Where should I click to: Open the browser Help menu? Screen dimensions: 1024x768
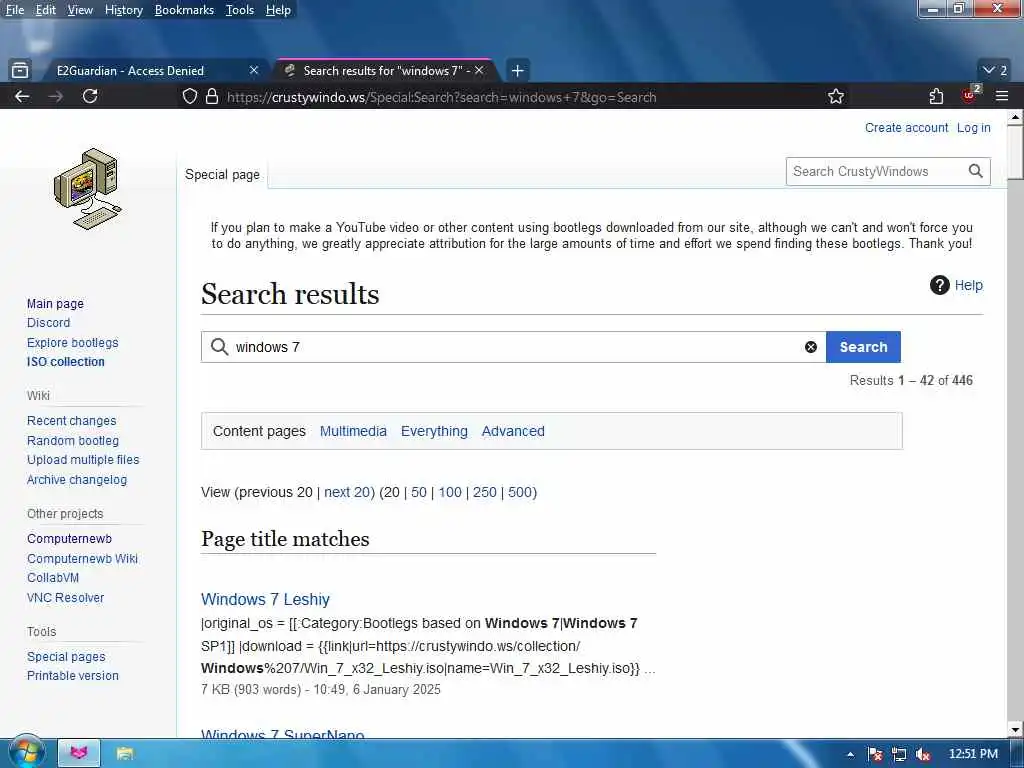(x=278, y=10)
